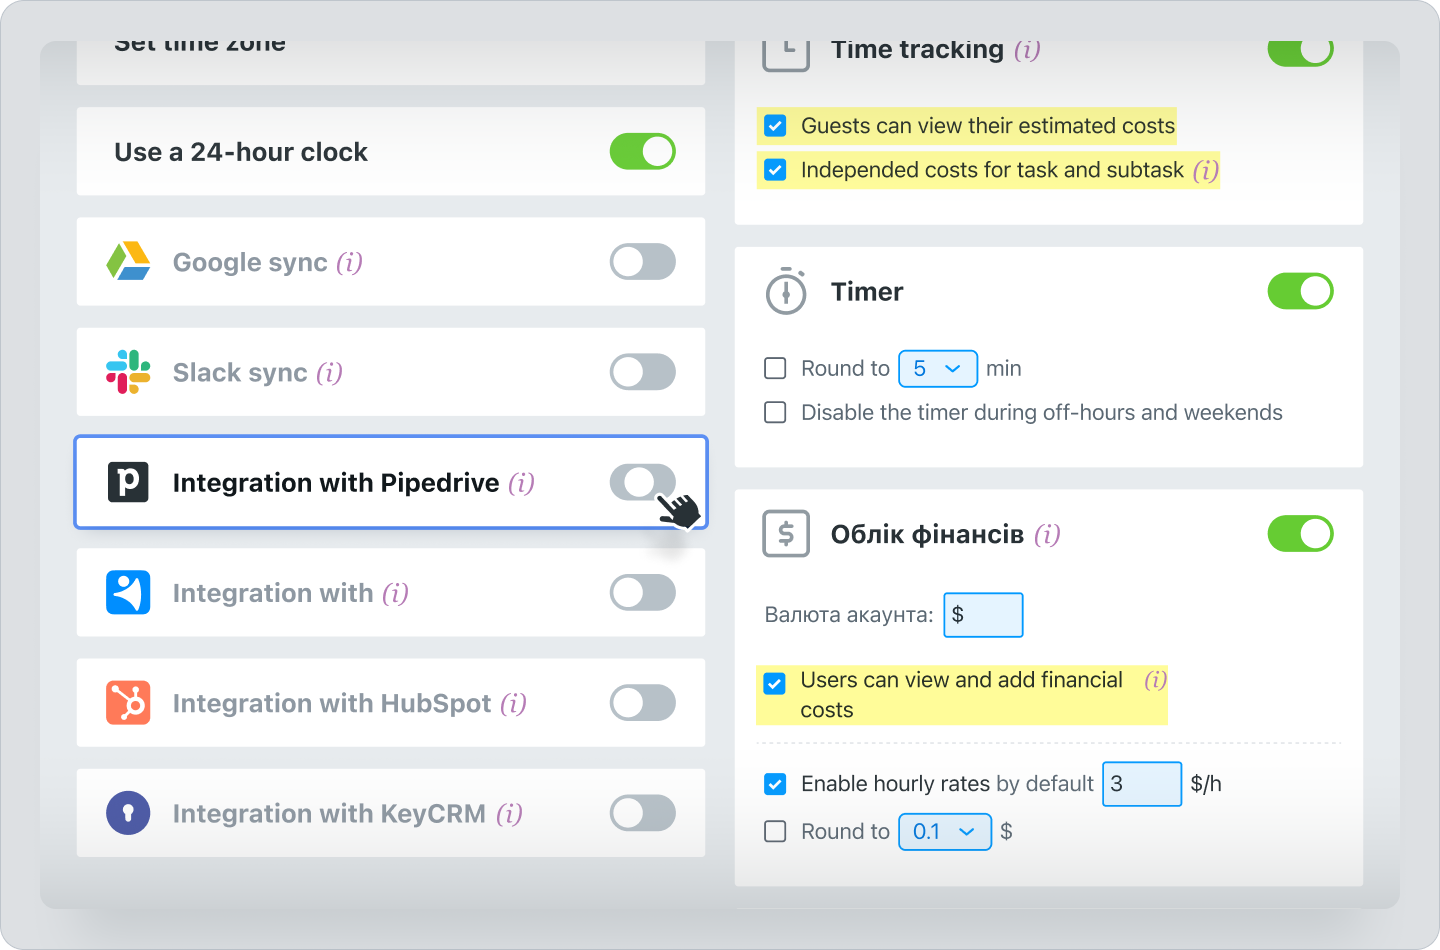Uncheck Guests can view their estimated costs
The image size is (1440, 950).
coord(775,125)
